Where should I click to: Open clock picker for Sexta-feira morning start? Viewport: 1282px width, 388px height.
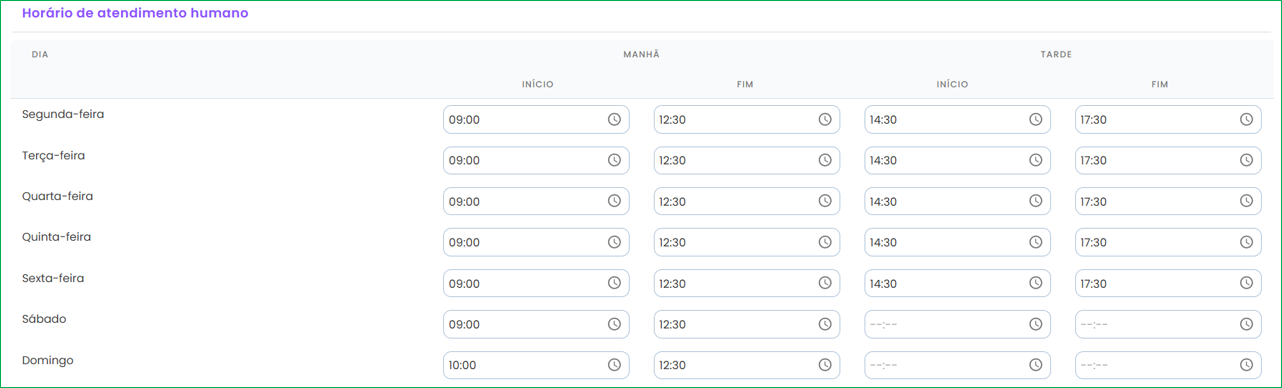[614, 283]
